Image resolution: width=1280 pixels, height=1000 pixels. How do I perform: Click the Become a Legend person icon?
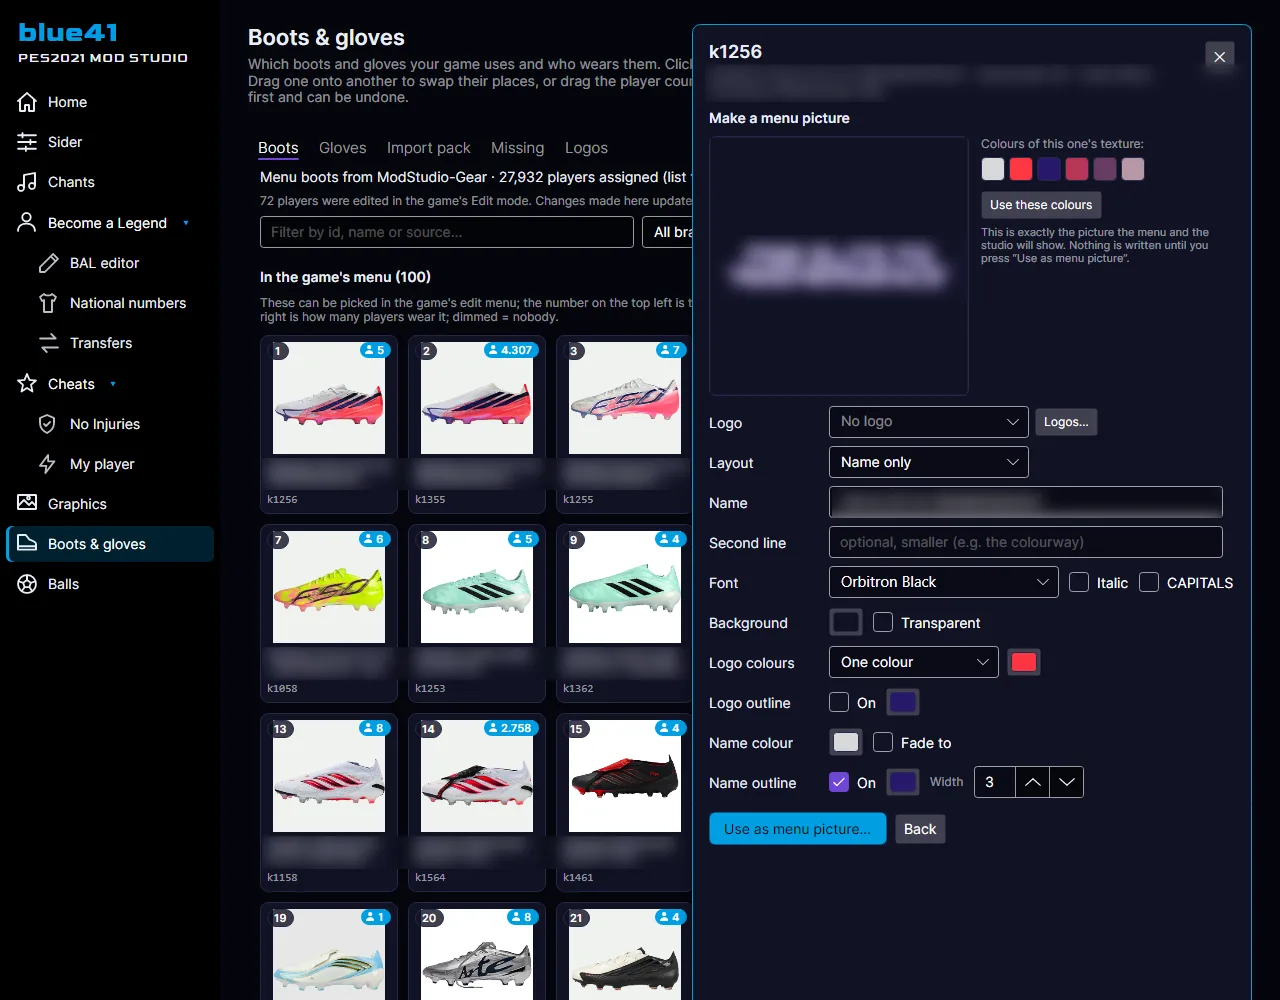(27, 223)
